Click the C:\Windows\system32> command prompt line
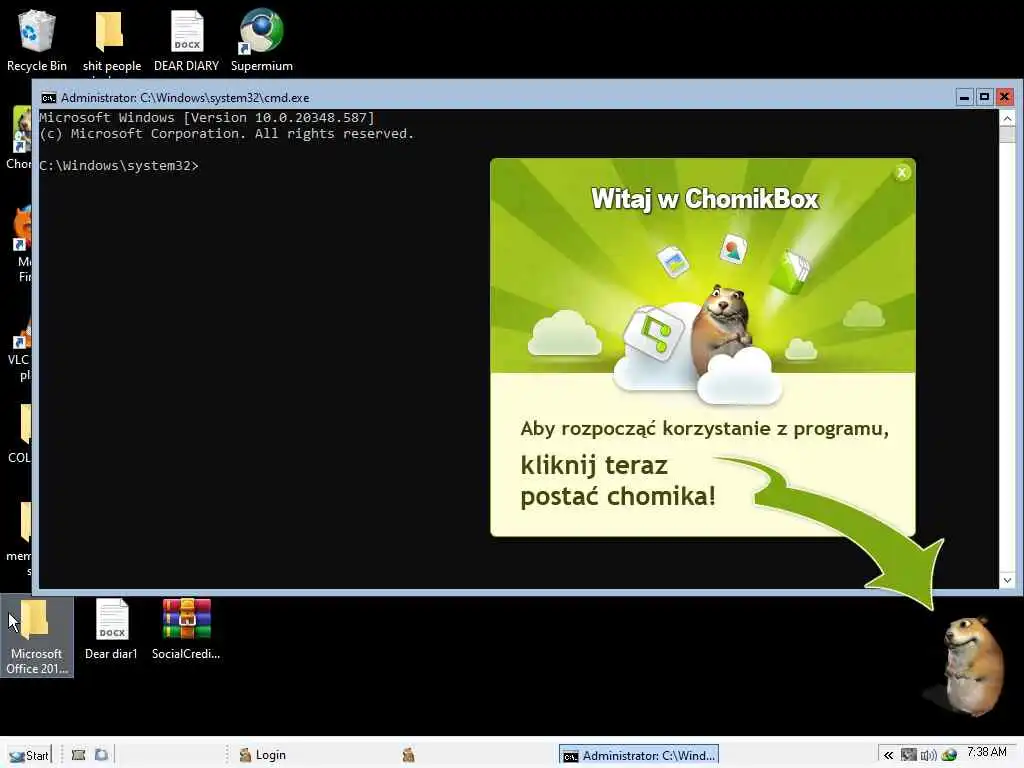1024x768 pixels. click(x=119, y=166)
